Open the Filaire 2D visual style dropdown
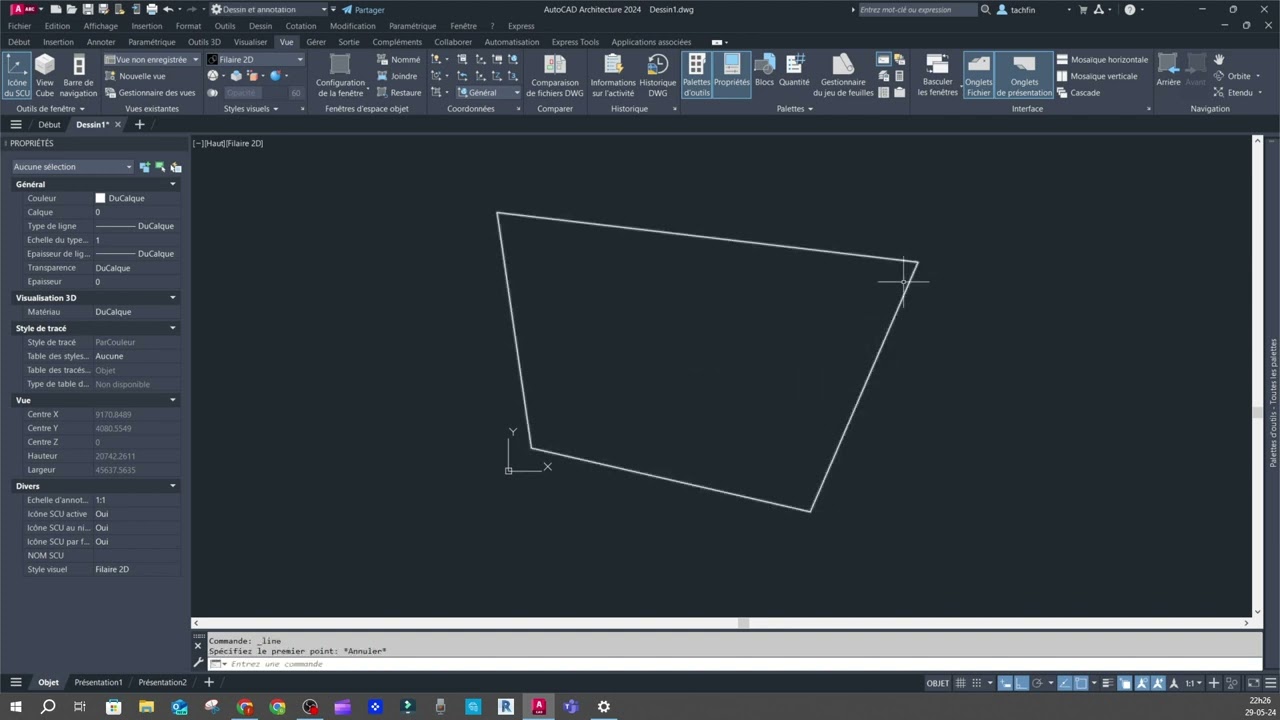This screenshot has width=1280, height=720. pos(255,60)
